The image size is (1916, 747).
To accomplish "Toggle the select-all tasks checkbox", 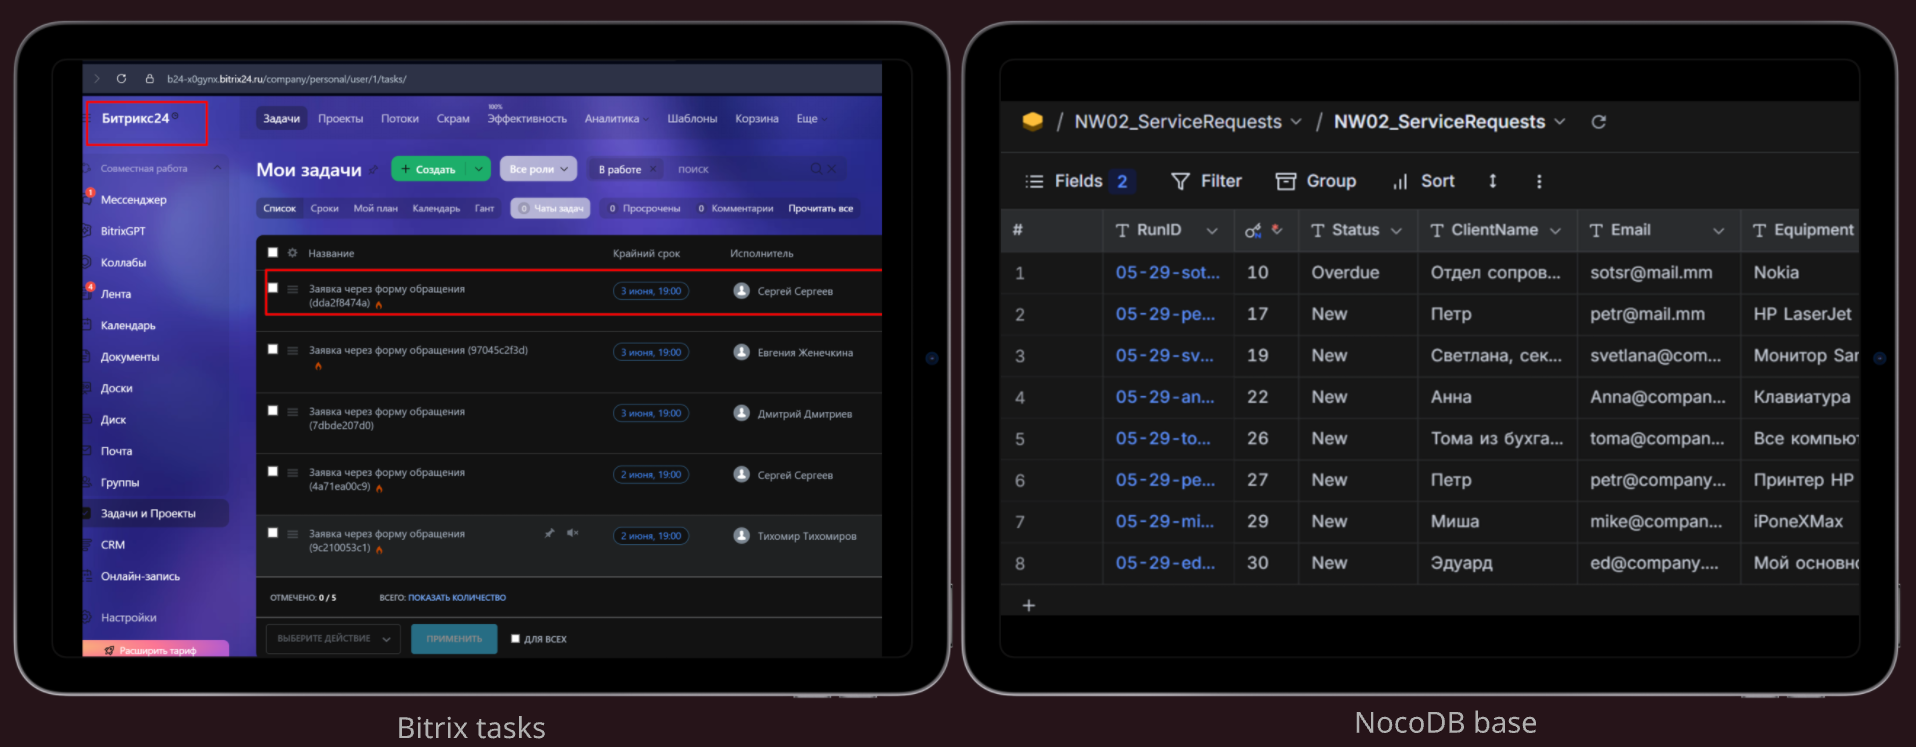I will [x=272, y=252].
